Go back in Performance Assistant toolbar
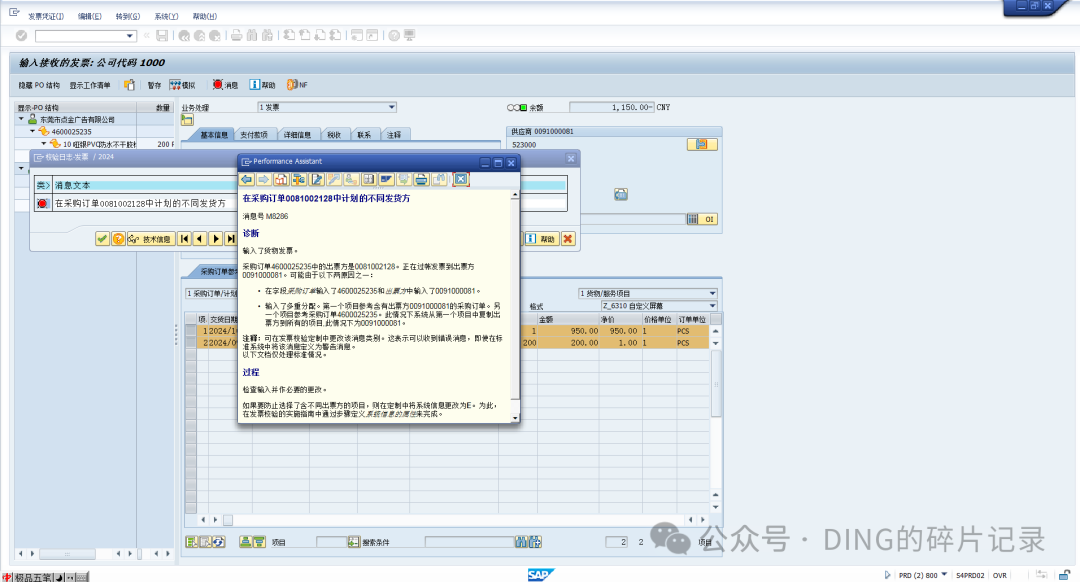 tap(247, 180)
